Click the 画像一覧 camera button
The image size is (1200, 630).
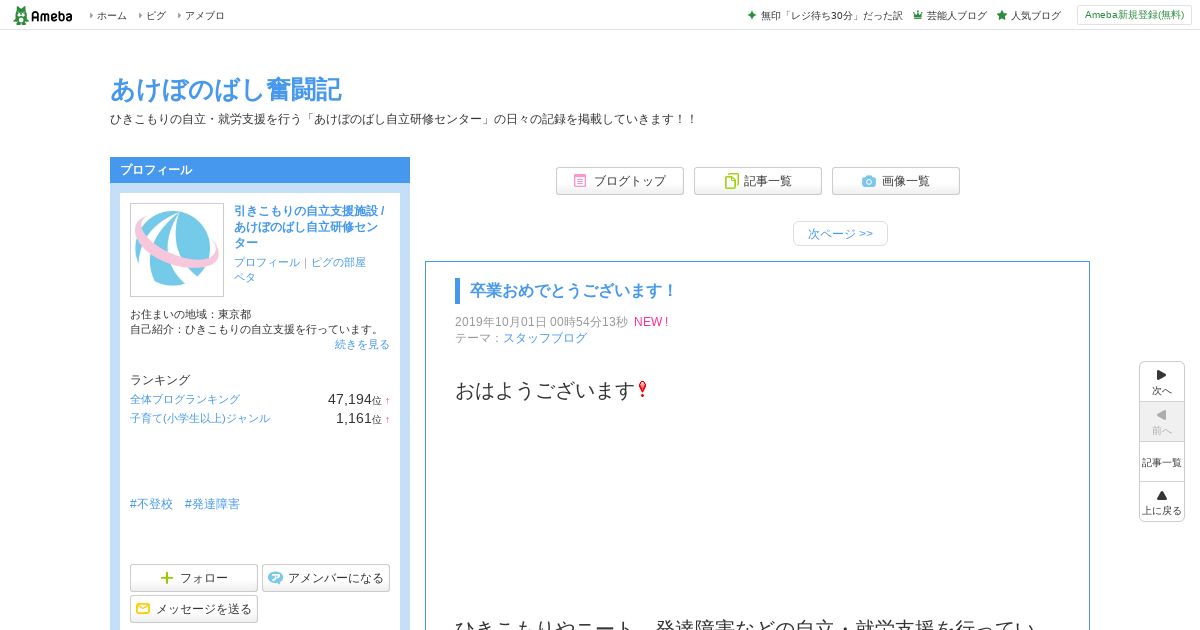coord(896,181)
